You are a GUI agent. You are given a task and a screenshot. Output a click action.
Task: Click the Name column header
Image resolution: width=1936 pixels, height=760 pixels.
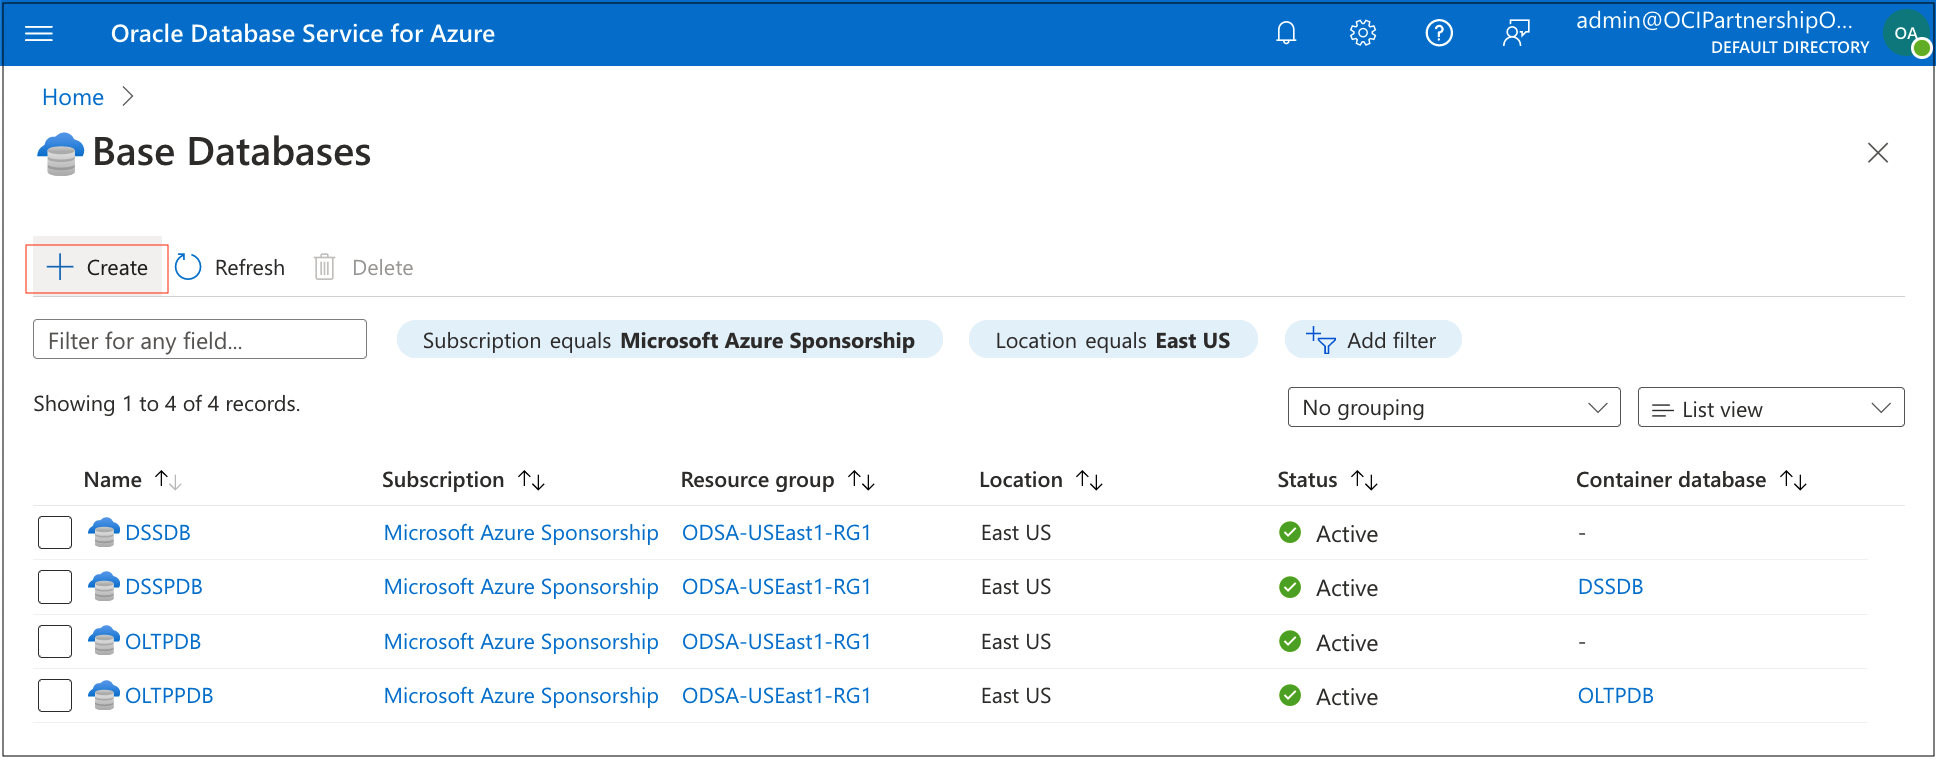(x=113, y=480)
